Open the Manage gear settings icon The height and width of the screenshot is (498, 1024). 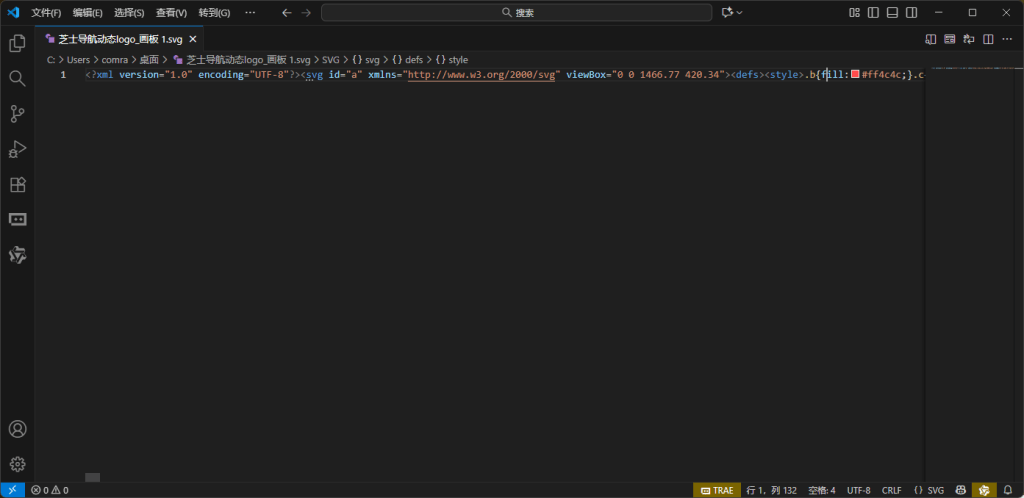click(17, 464)
